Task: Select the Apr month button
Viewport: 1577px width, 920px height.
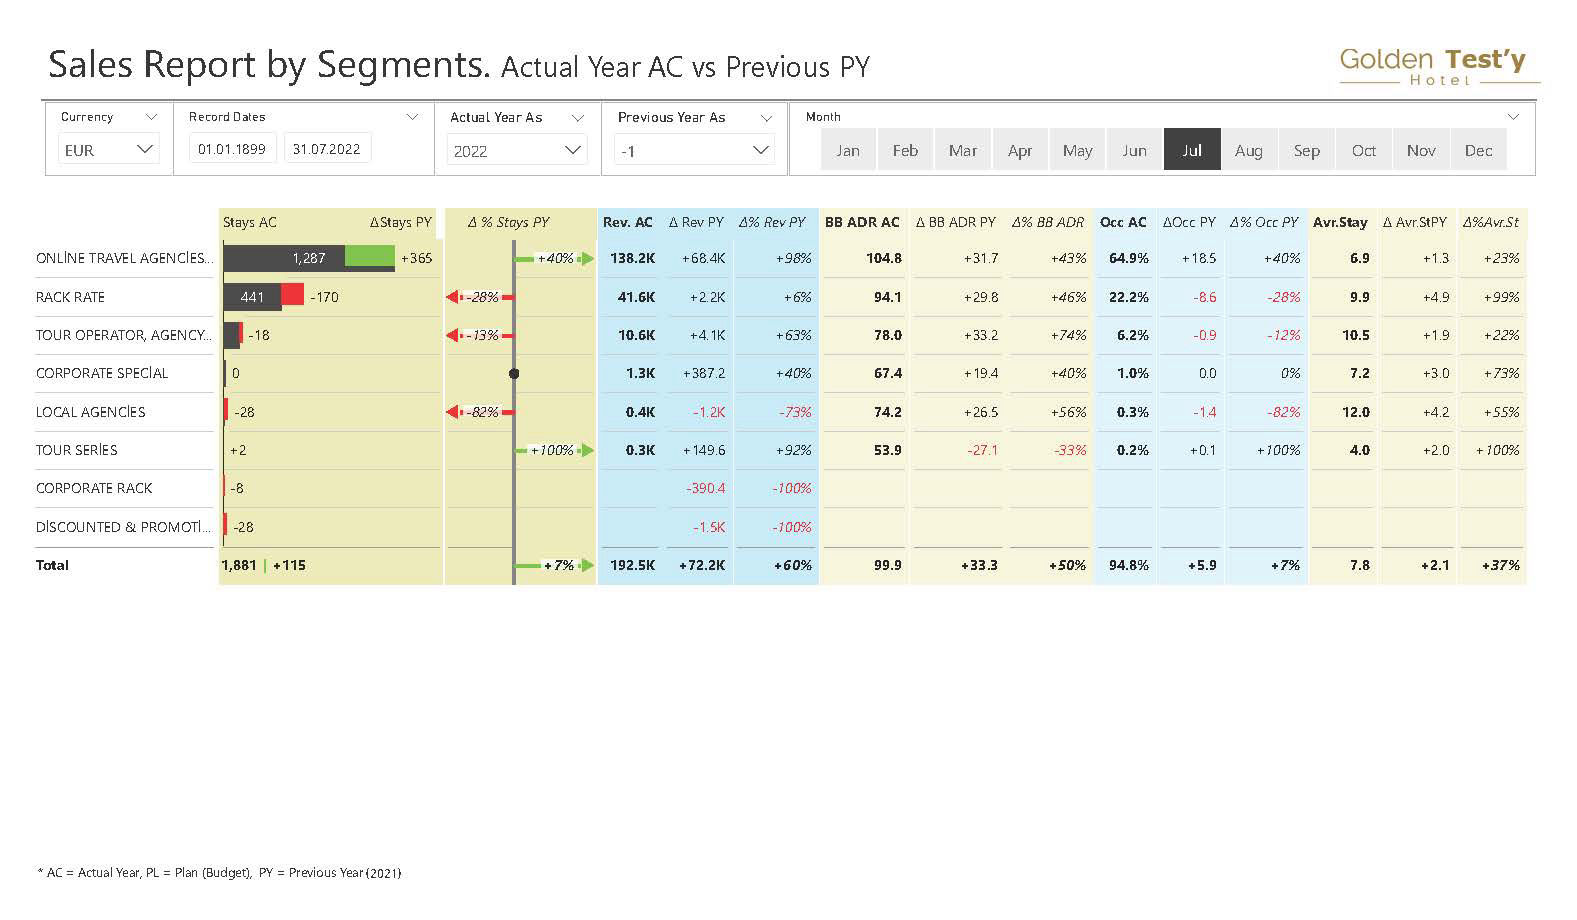Action: pyautogui.click(x=1020, y=150)
